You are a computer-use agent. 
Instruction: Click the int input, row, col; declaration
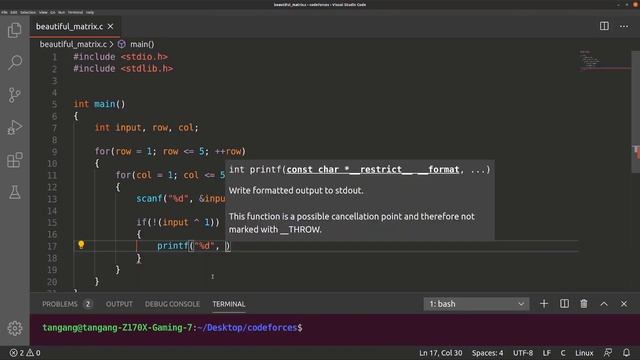click(147, 128)
